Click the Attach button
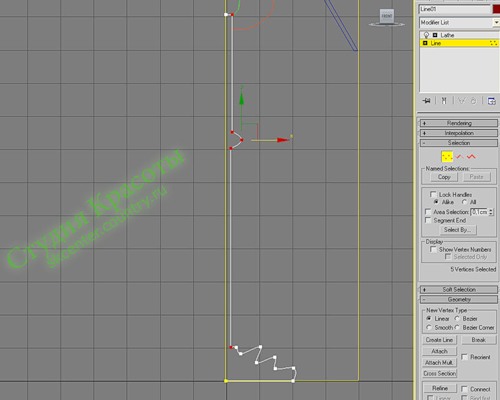This screenshot has height=400, width=500. pos(439,351)
